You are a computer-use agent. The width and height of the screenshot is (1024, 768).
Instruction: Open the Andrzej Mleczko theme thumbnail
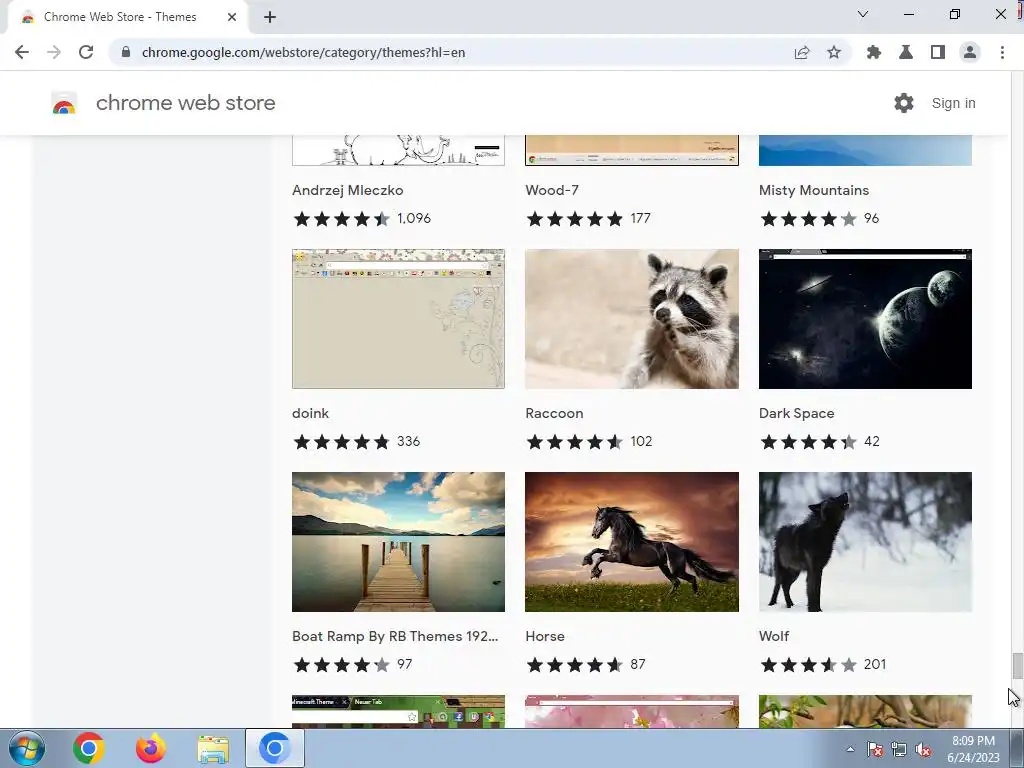[x=398, y=150]
